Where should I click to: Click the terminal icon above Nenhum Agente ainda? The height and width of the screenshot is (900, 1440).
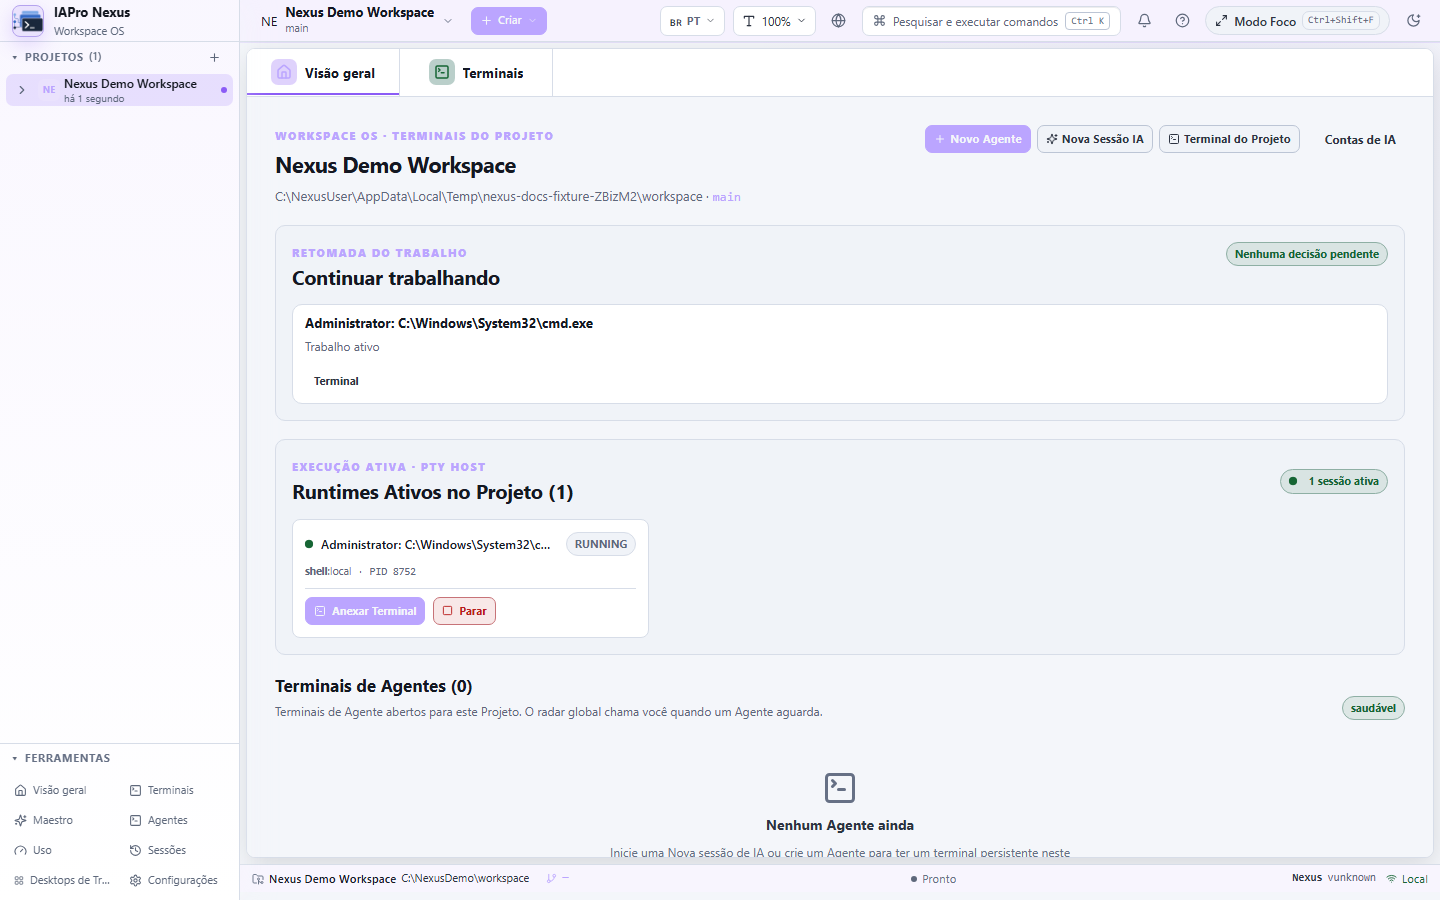point(840,788)
